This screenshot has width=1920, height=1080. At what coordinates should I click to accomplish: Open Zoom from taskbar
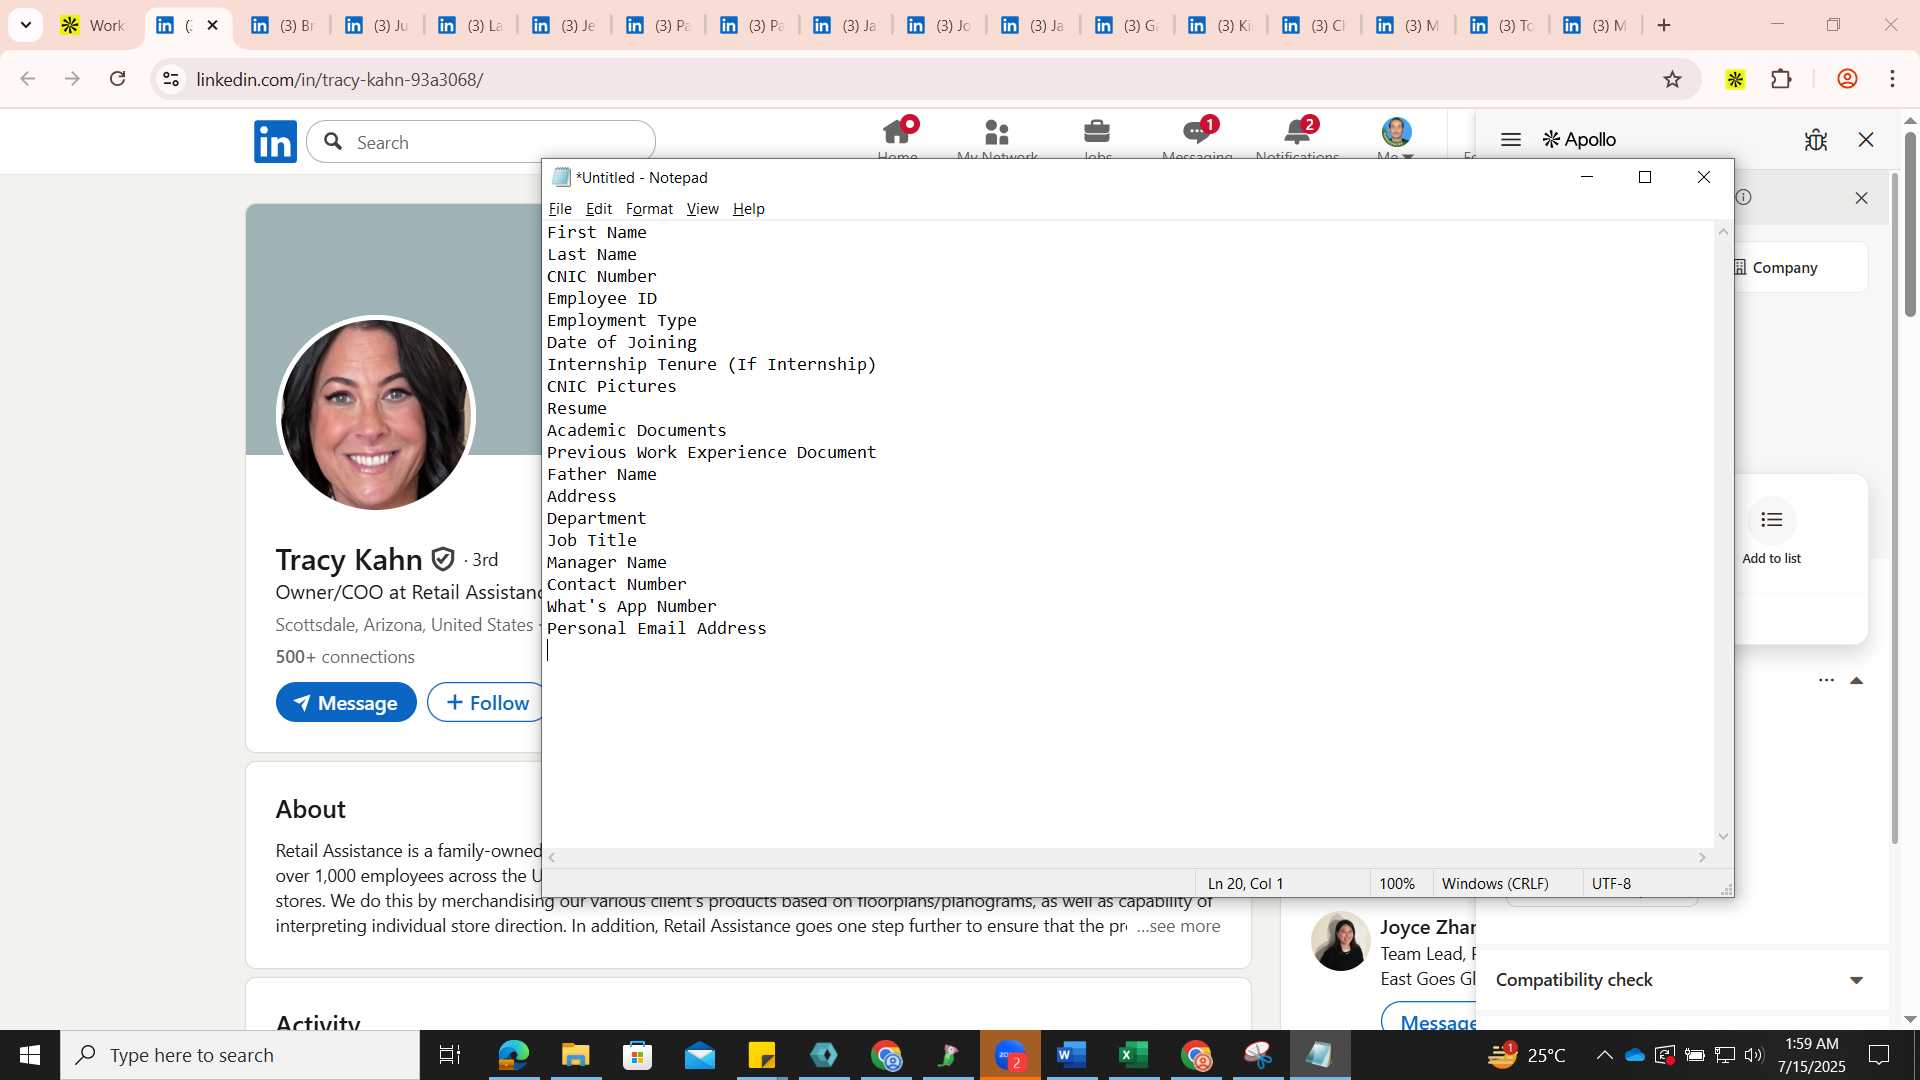pos(1010,1055)
